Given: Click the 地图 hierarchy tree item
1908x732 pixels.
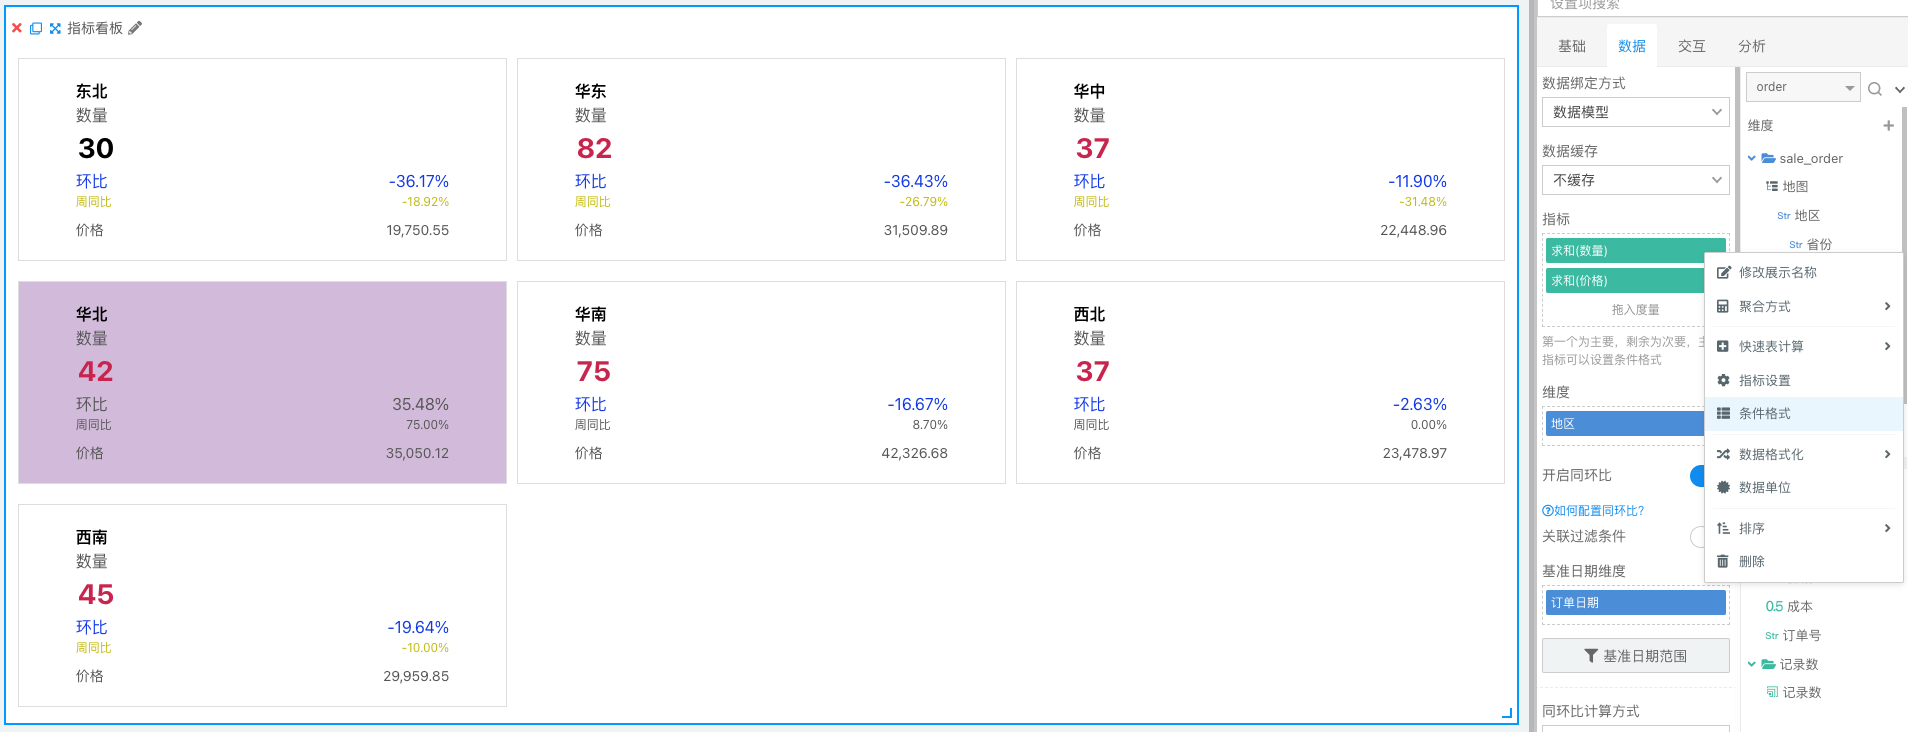Looking at the screenshot, I should [1795, 186].
